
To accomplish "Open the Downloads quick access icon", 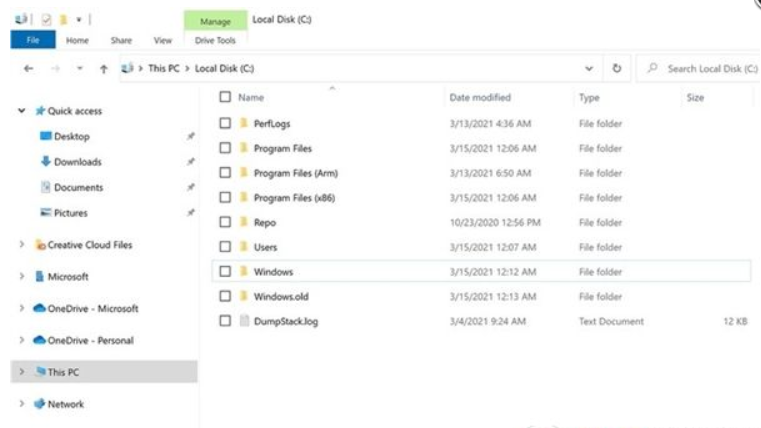I will (45, 161).
